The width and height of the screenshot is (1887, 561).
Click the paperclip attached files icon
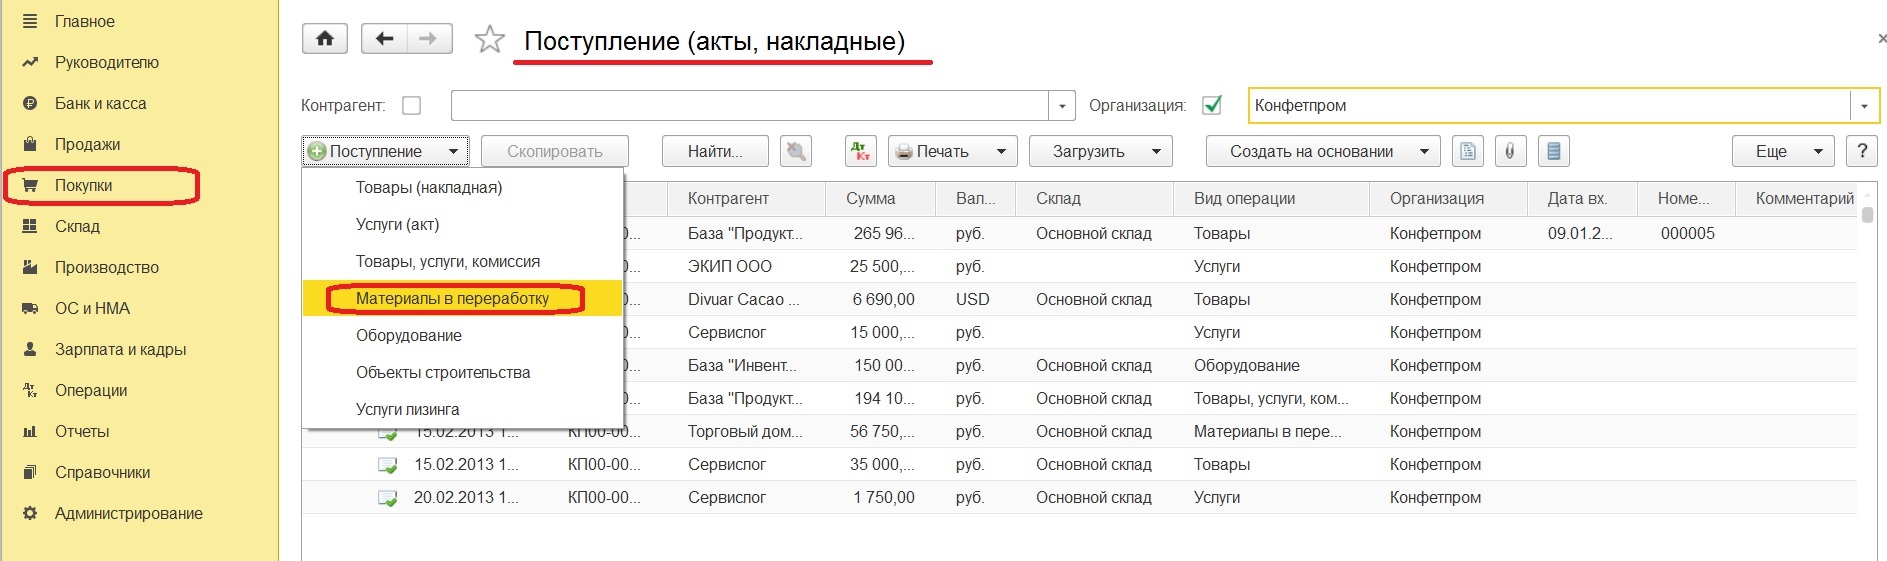tap(1510, 151)
